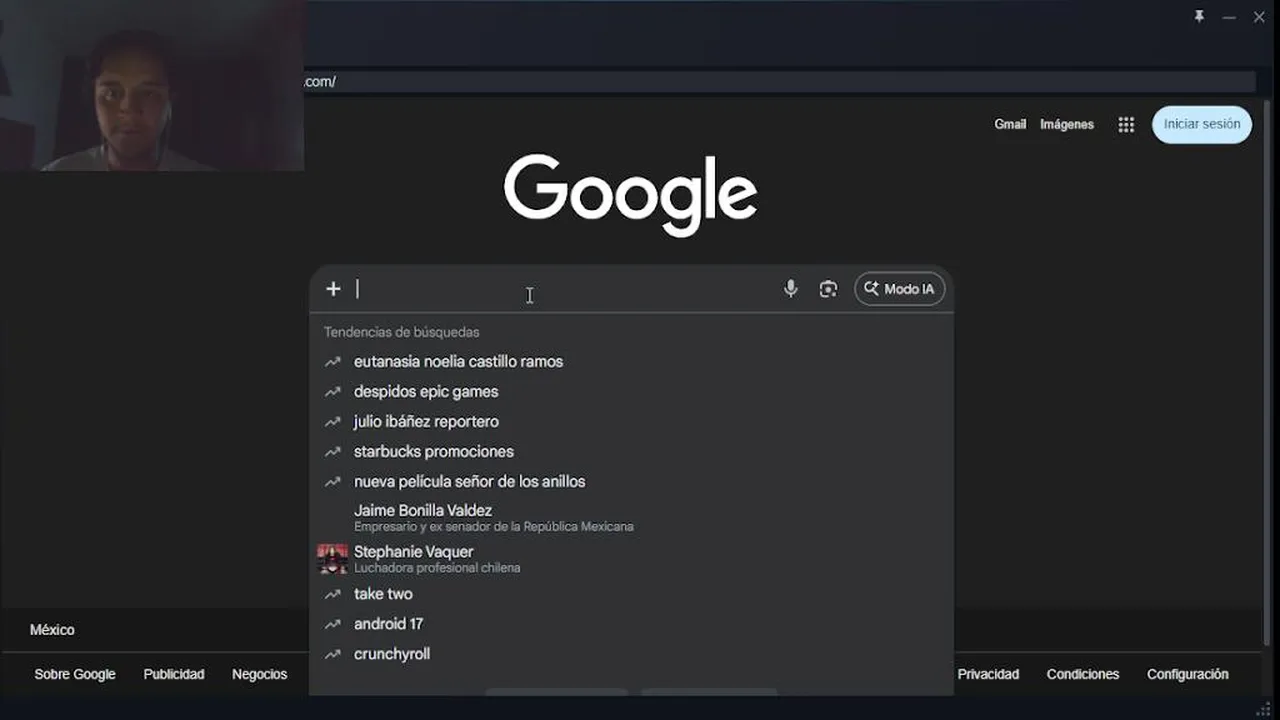
Task: Minimize the browser window
Action: (x=1229, y=17)
